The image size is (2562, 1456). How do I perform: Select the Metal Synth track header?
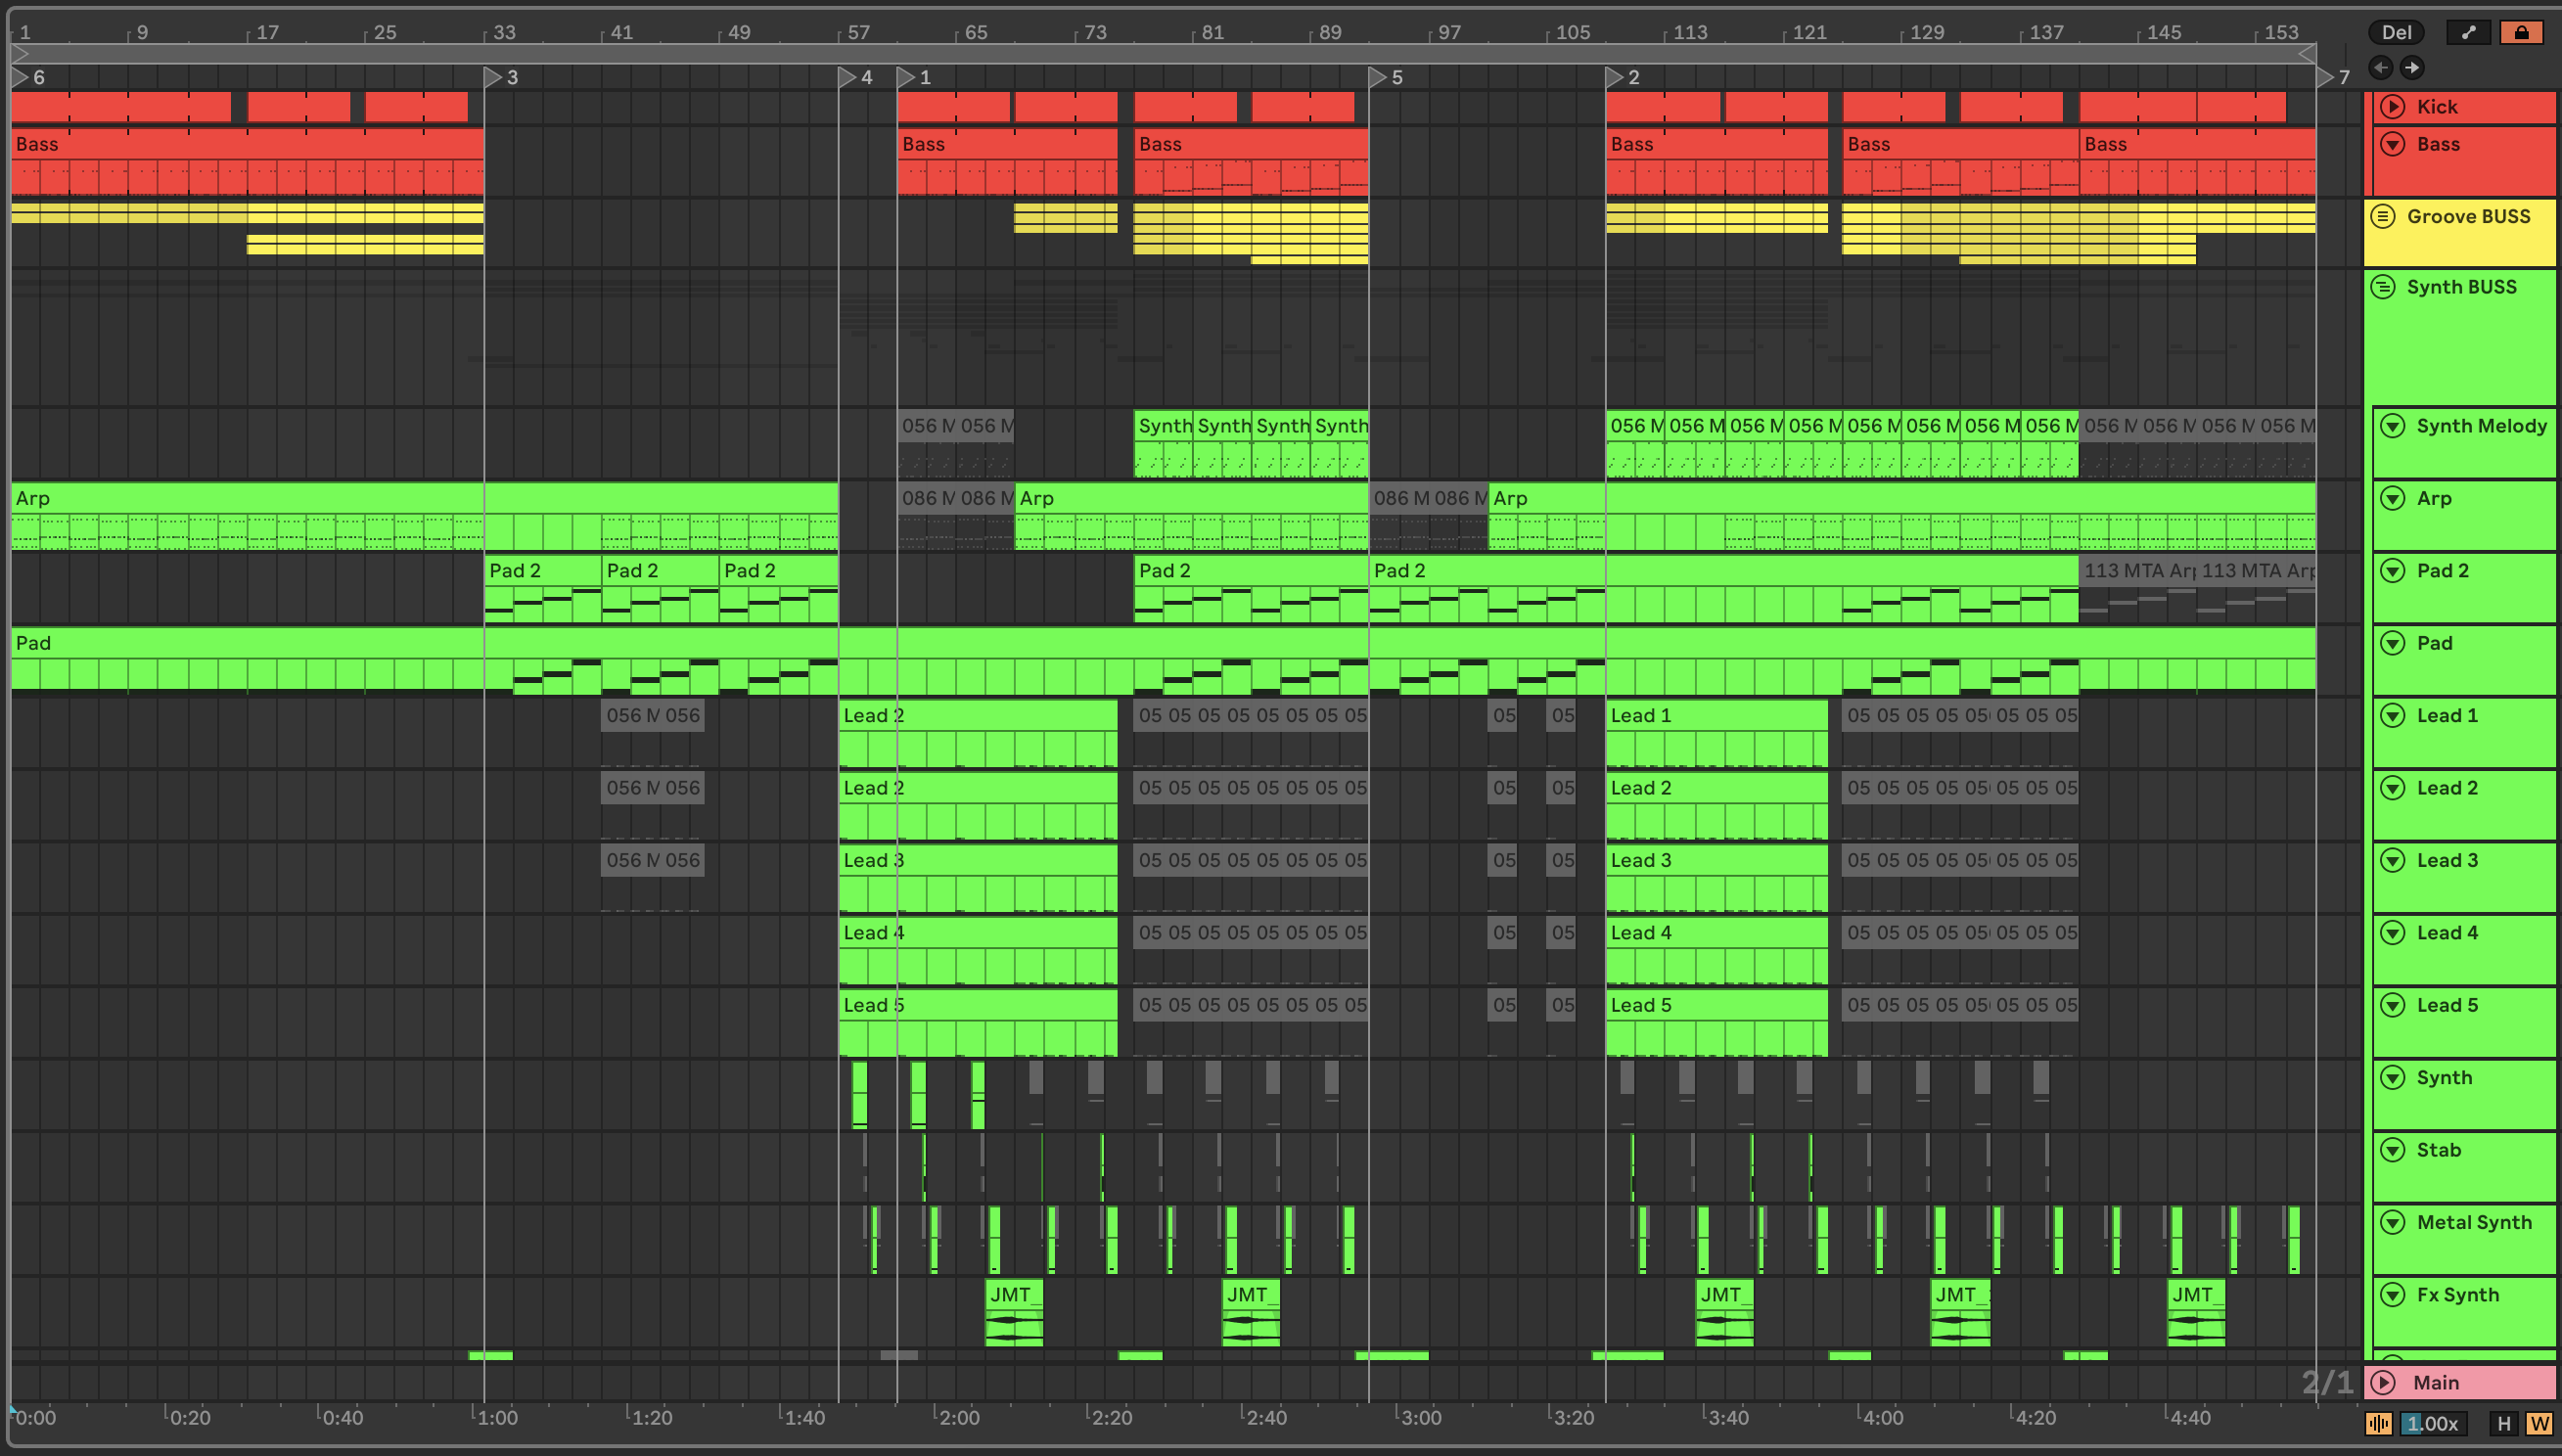(x=2474, y=1222)
